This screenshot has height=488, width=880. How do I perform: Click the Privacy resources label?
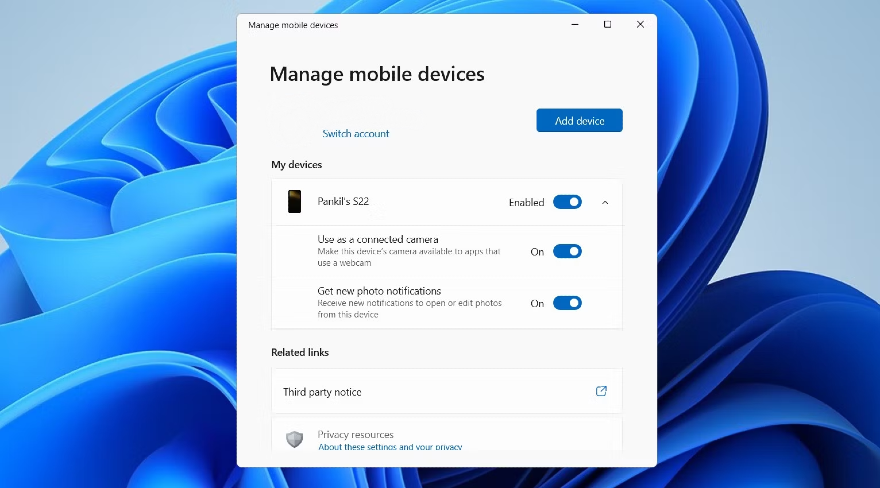(355, 434)
